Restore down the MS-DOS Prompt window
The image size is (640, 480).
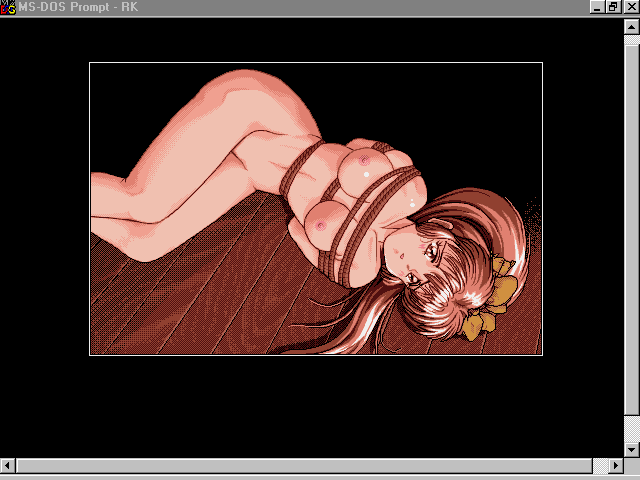point(613,7)
